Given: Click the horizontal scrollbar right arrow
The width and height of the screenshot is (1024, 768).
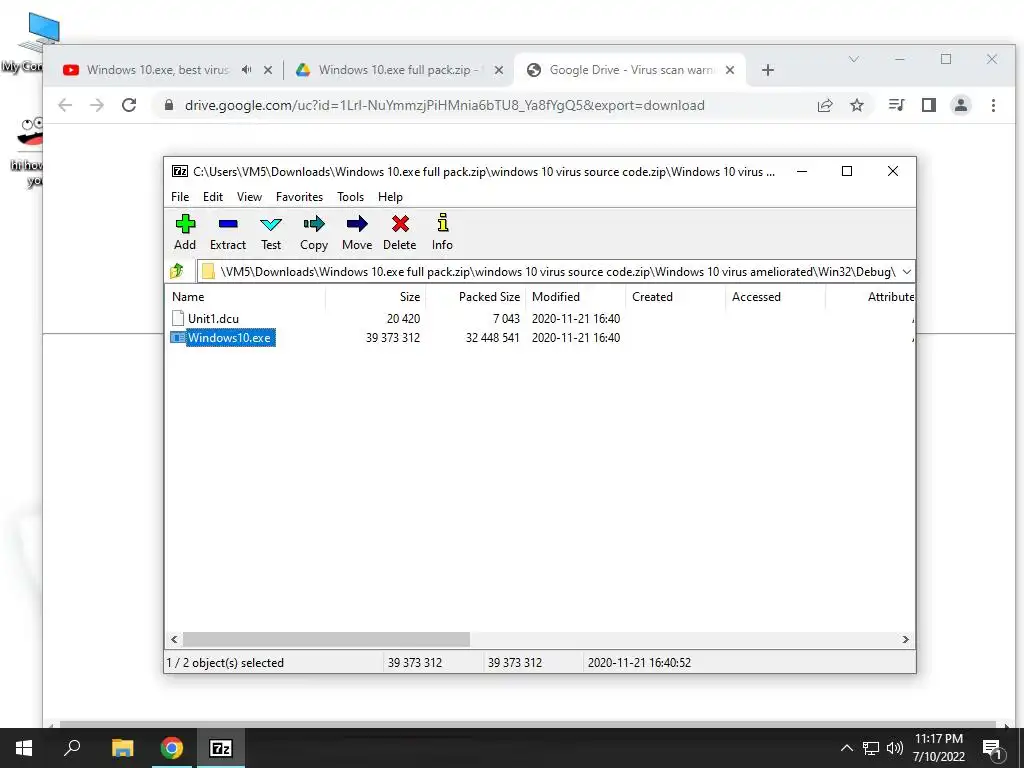Looking at the screenshot, I should [x=906, y=639].
